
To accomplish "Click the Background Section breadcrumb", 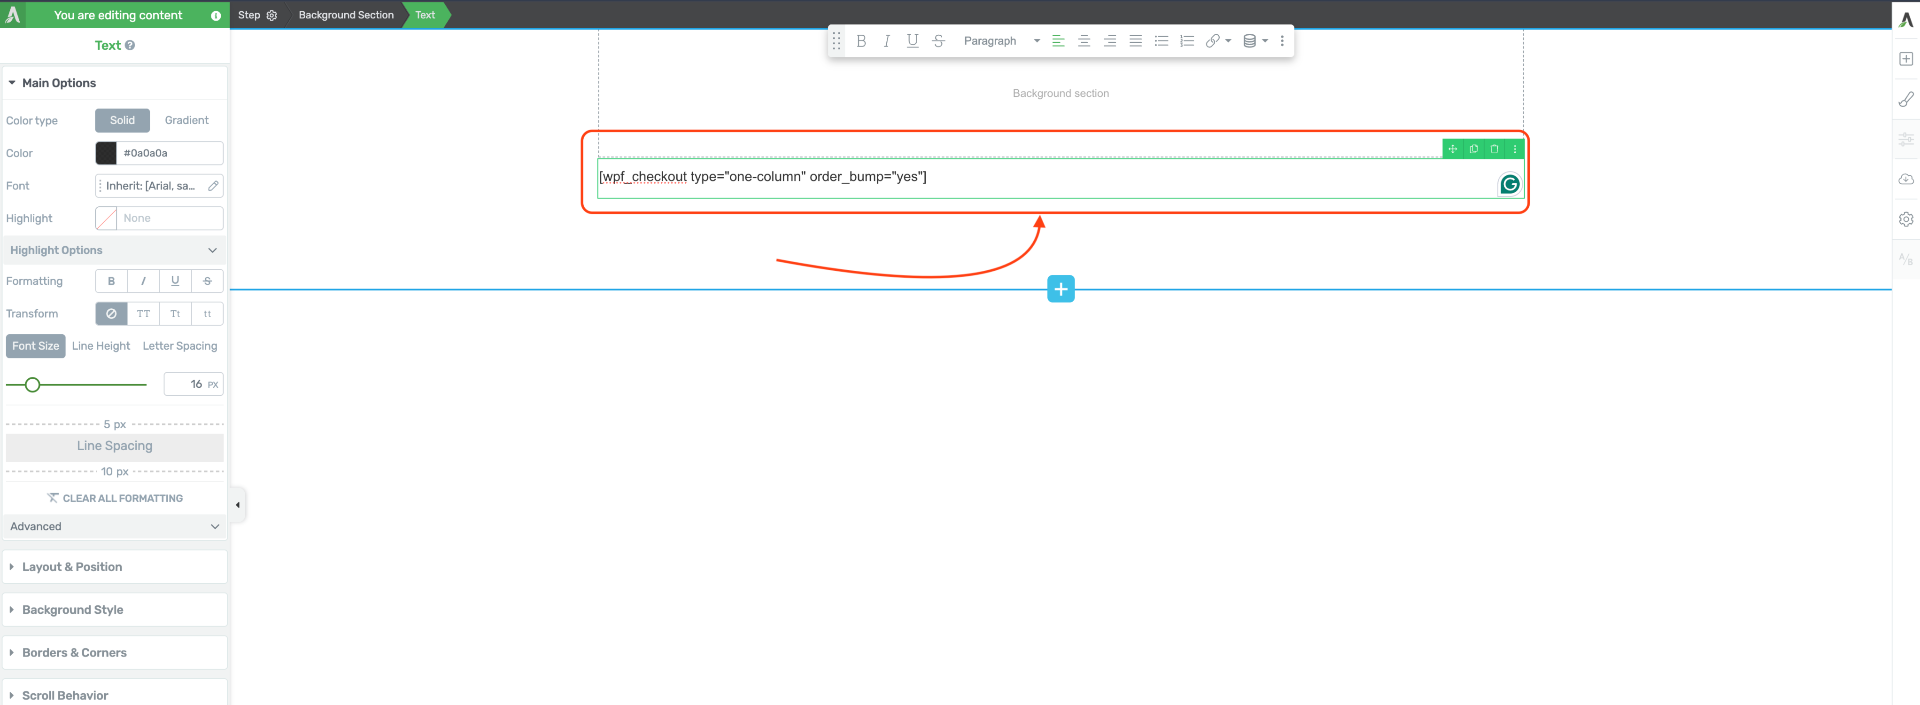I will point(346,15).
